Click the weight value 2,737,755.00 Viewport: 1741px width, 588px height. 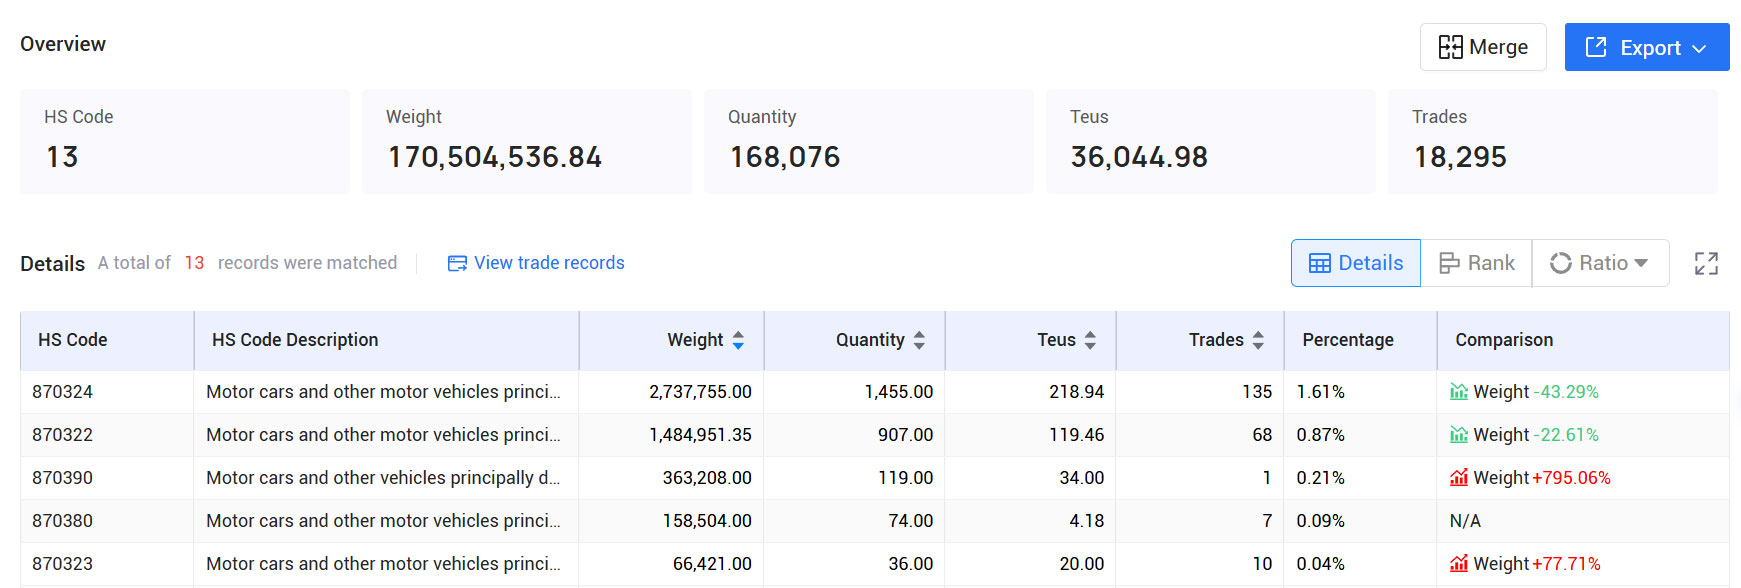(700, 392)
